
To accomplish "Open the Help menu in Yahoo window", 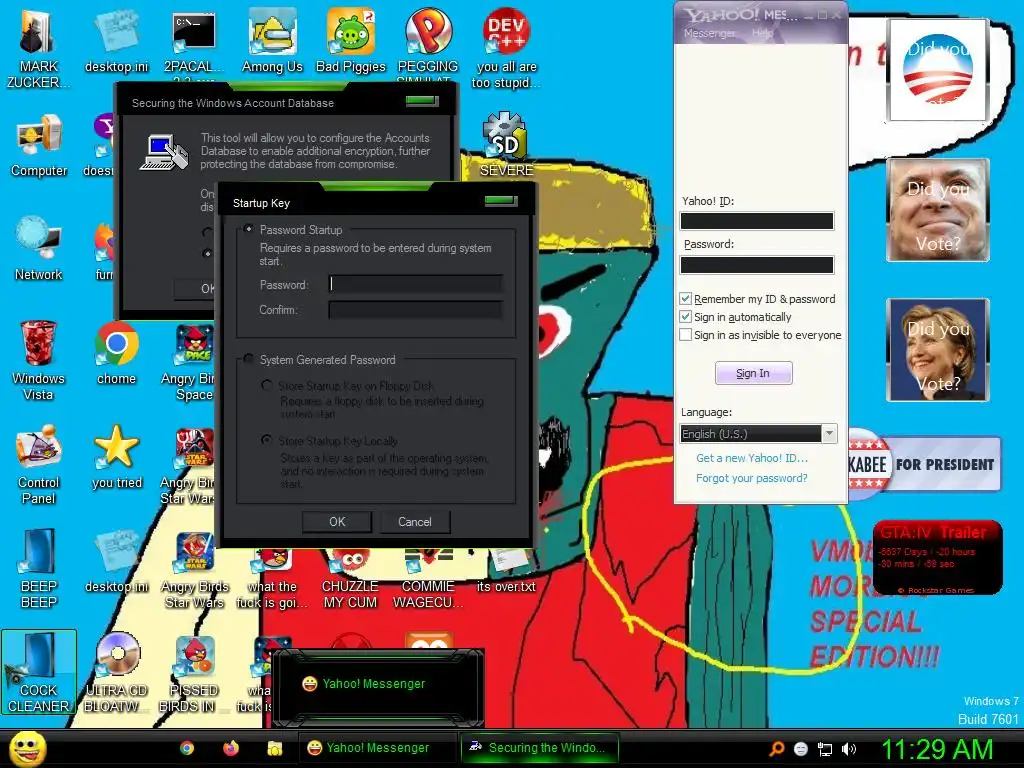I will 761,33.
